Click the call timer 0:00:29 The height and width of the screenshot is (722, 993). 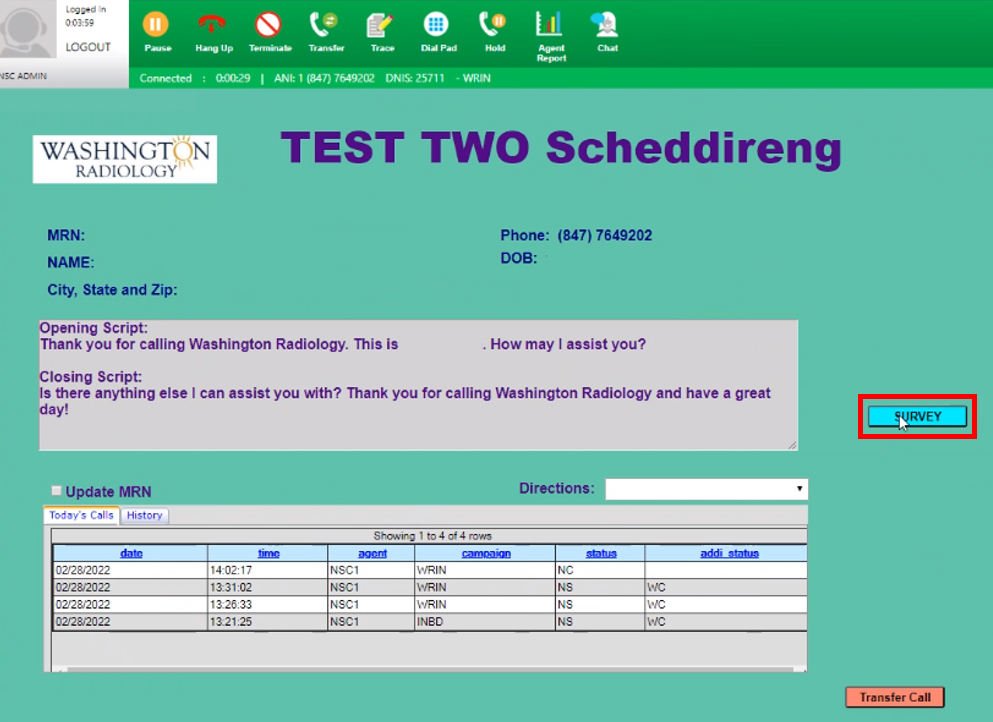click(233, 78)
